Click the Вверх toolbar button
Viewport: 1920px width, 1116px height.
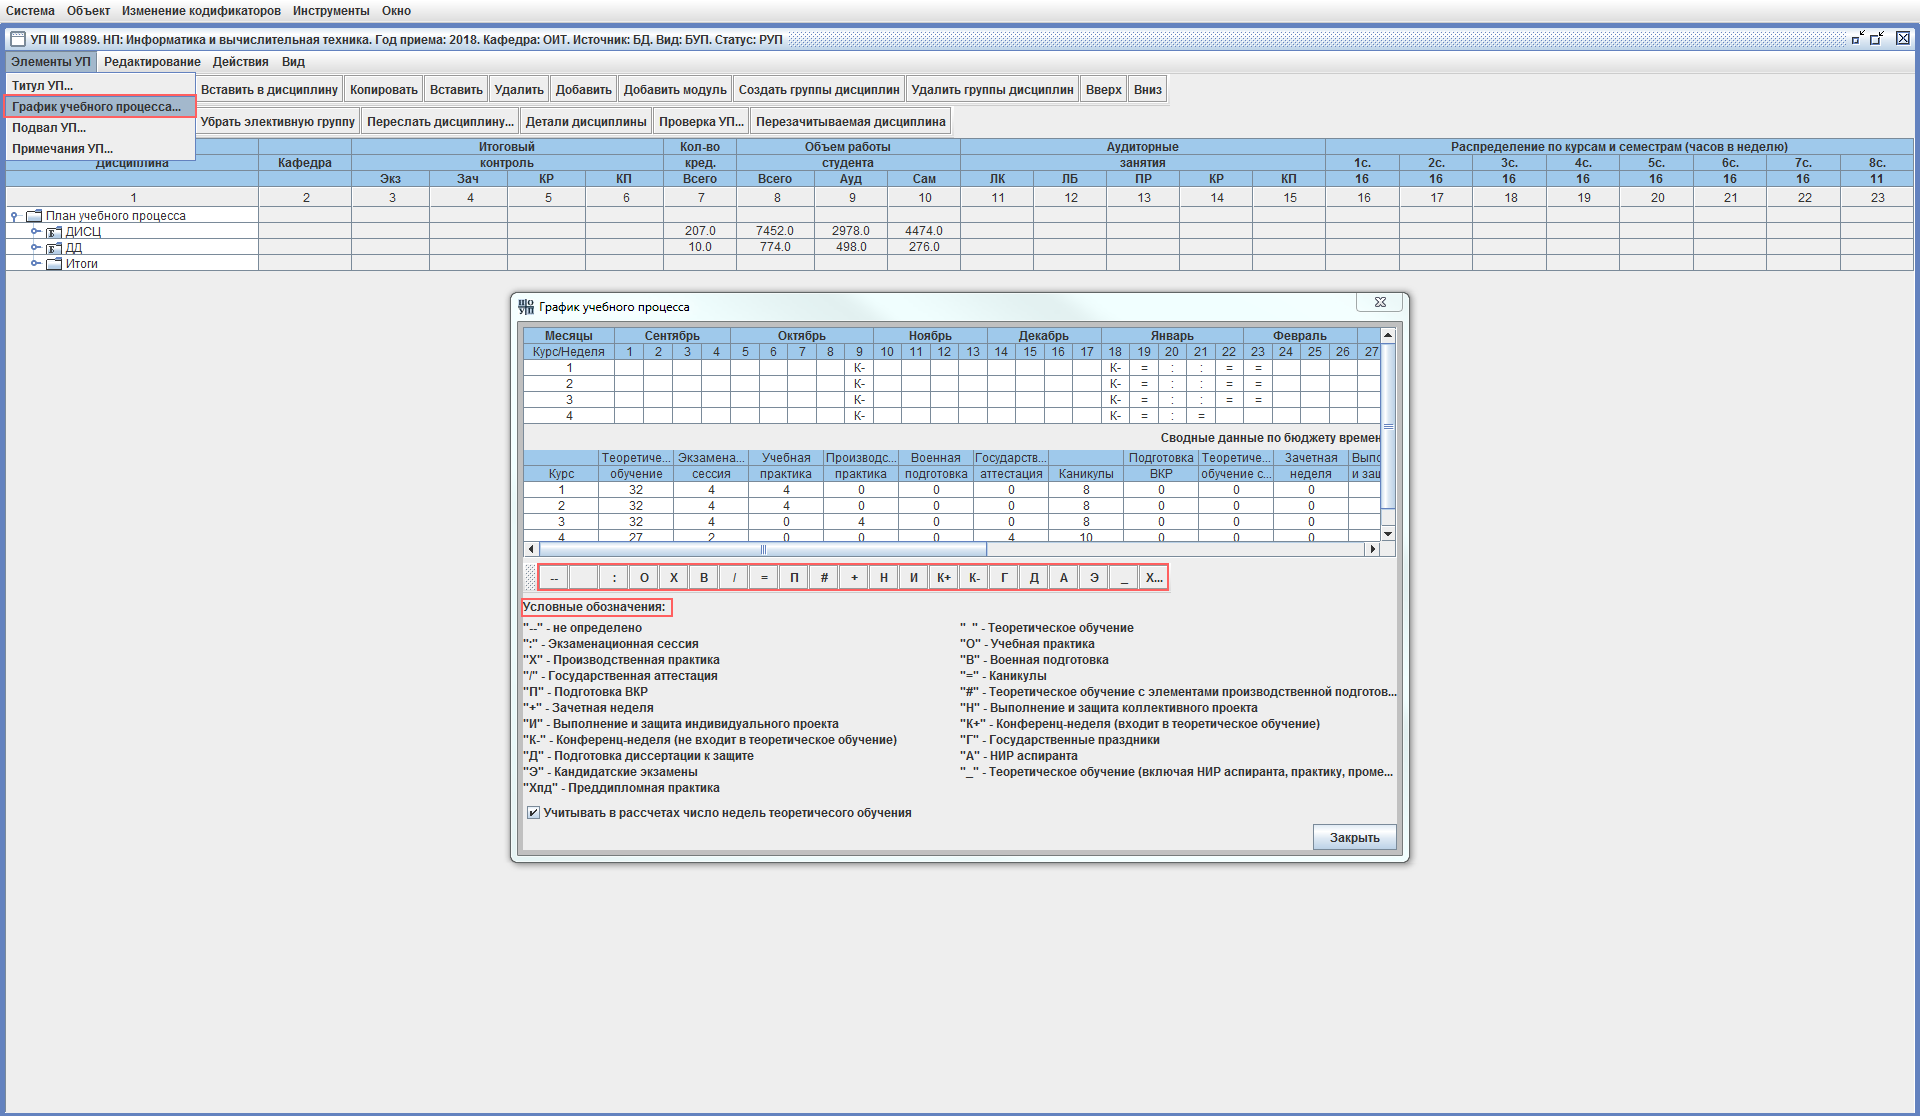click(1104, 90)
